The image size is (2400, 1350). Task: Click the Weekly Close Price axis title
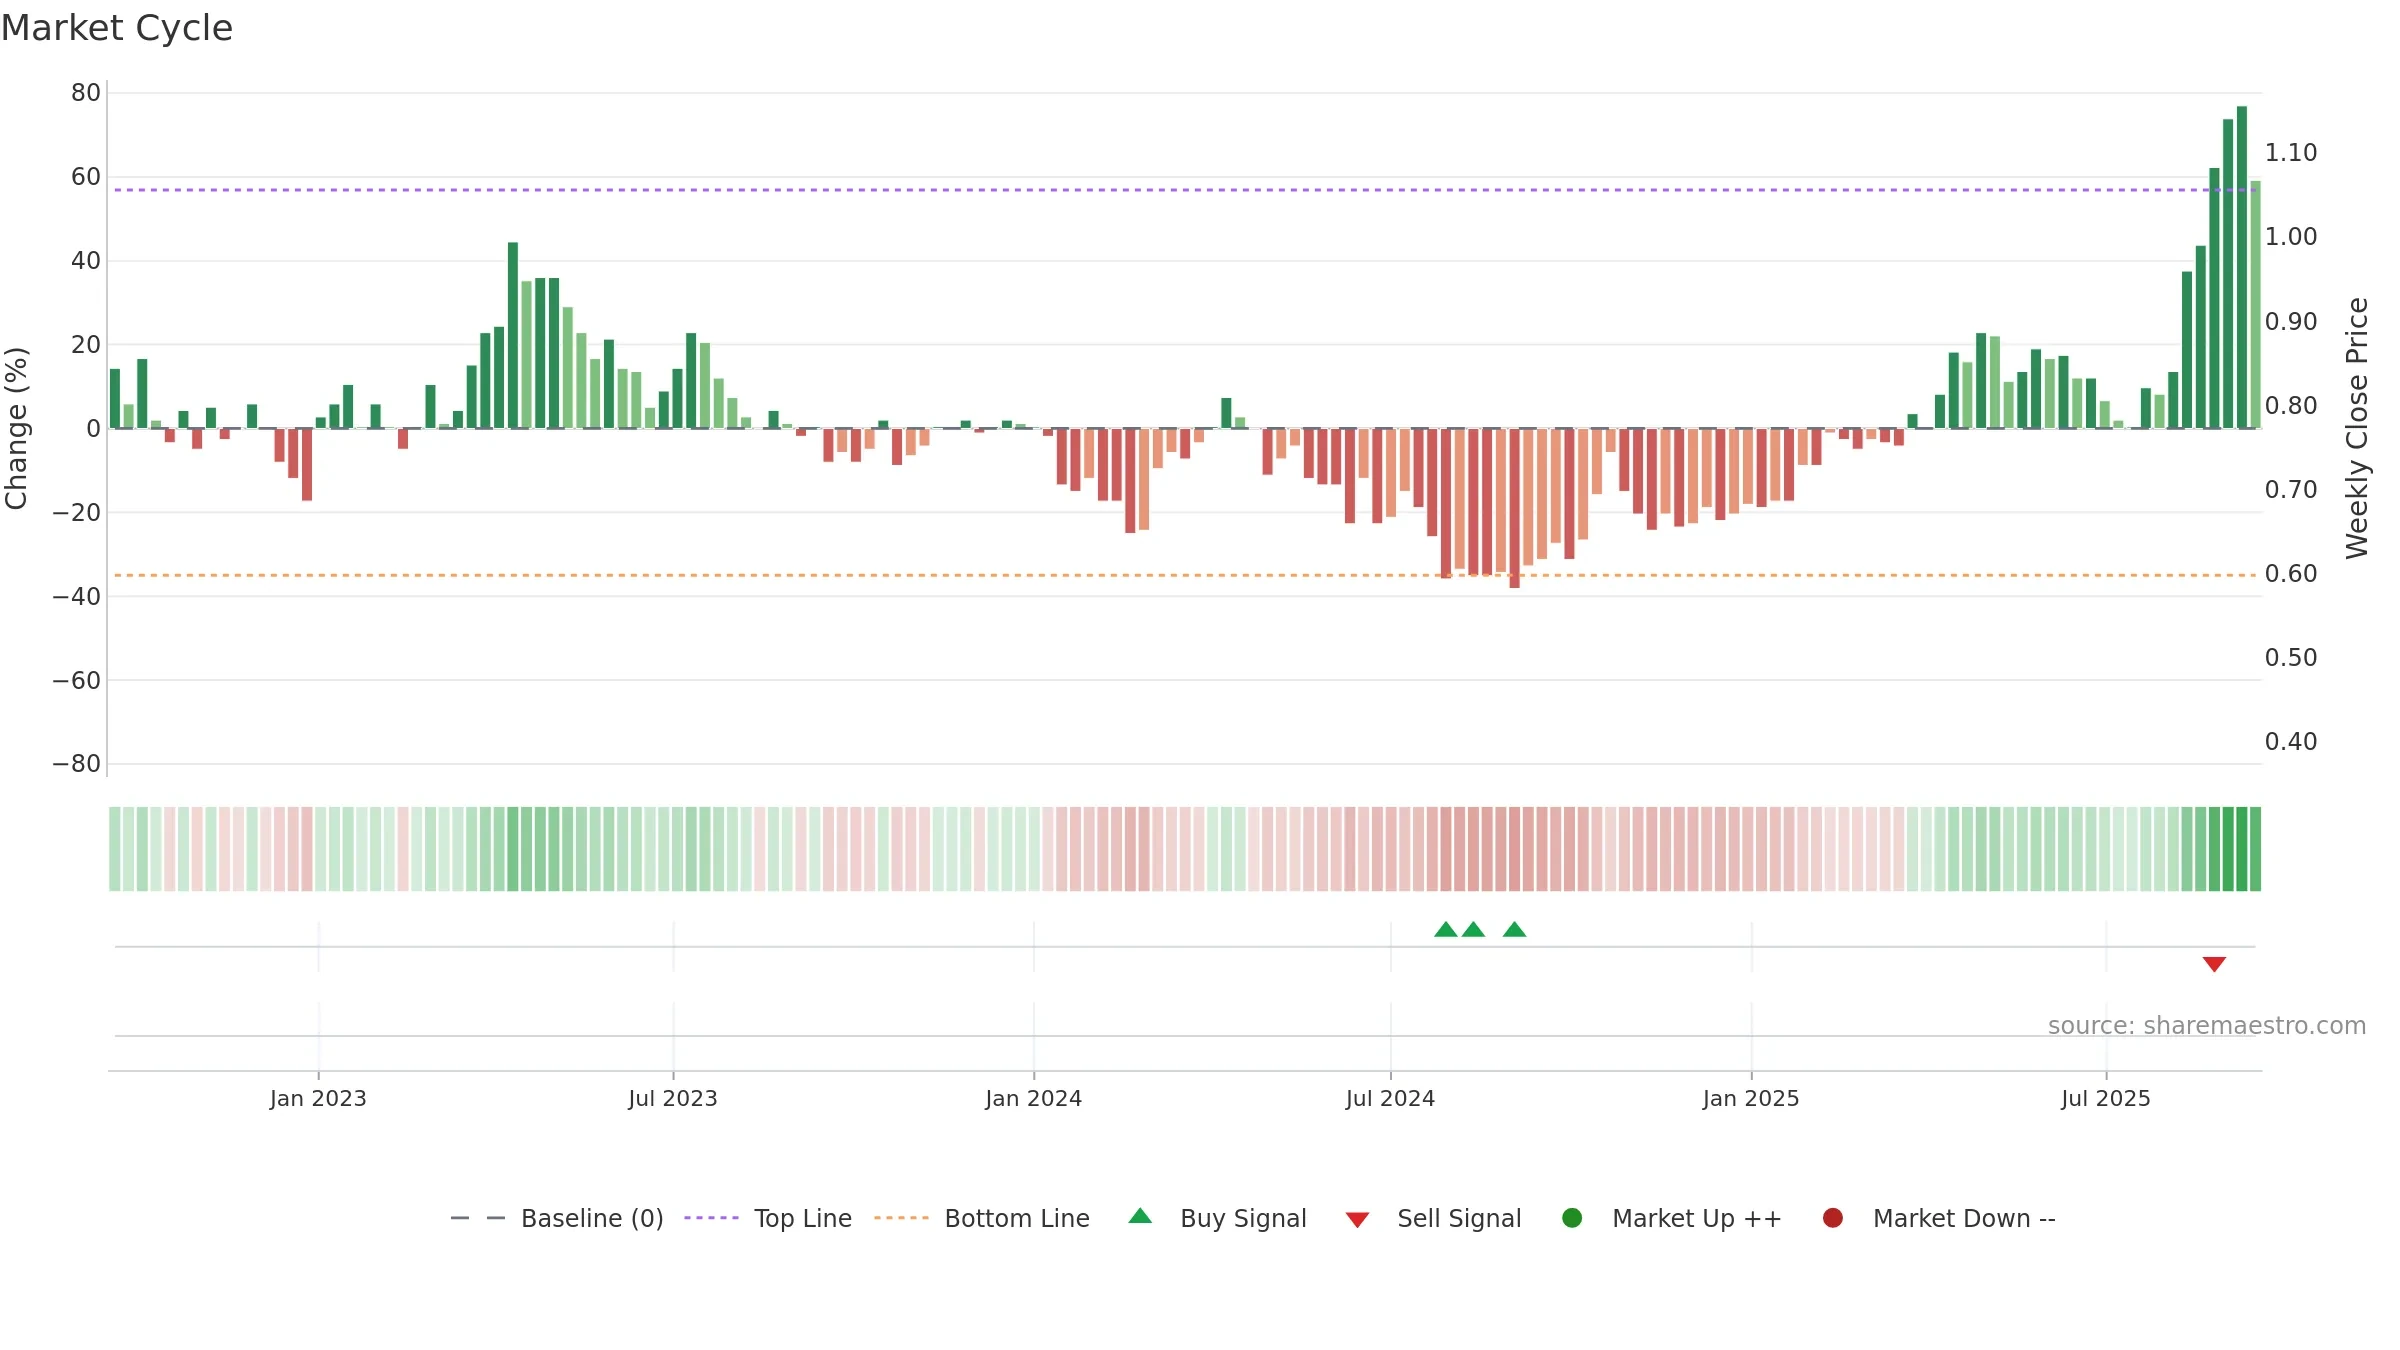click(x=2357, y=428)
